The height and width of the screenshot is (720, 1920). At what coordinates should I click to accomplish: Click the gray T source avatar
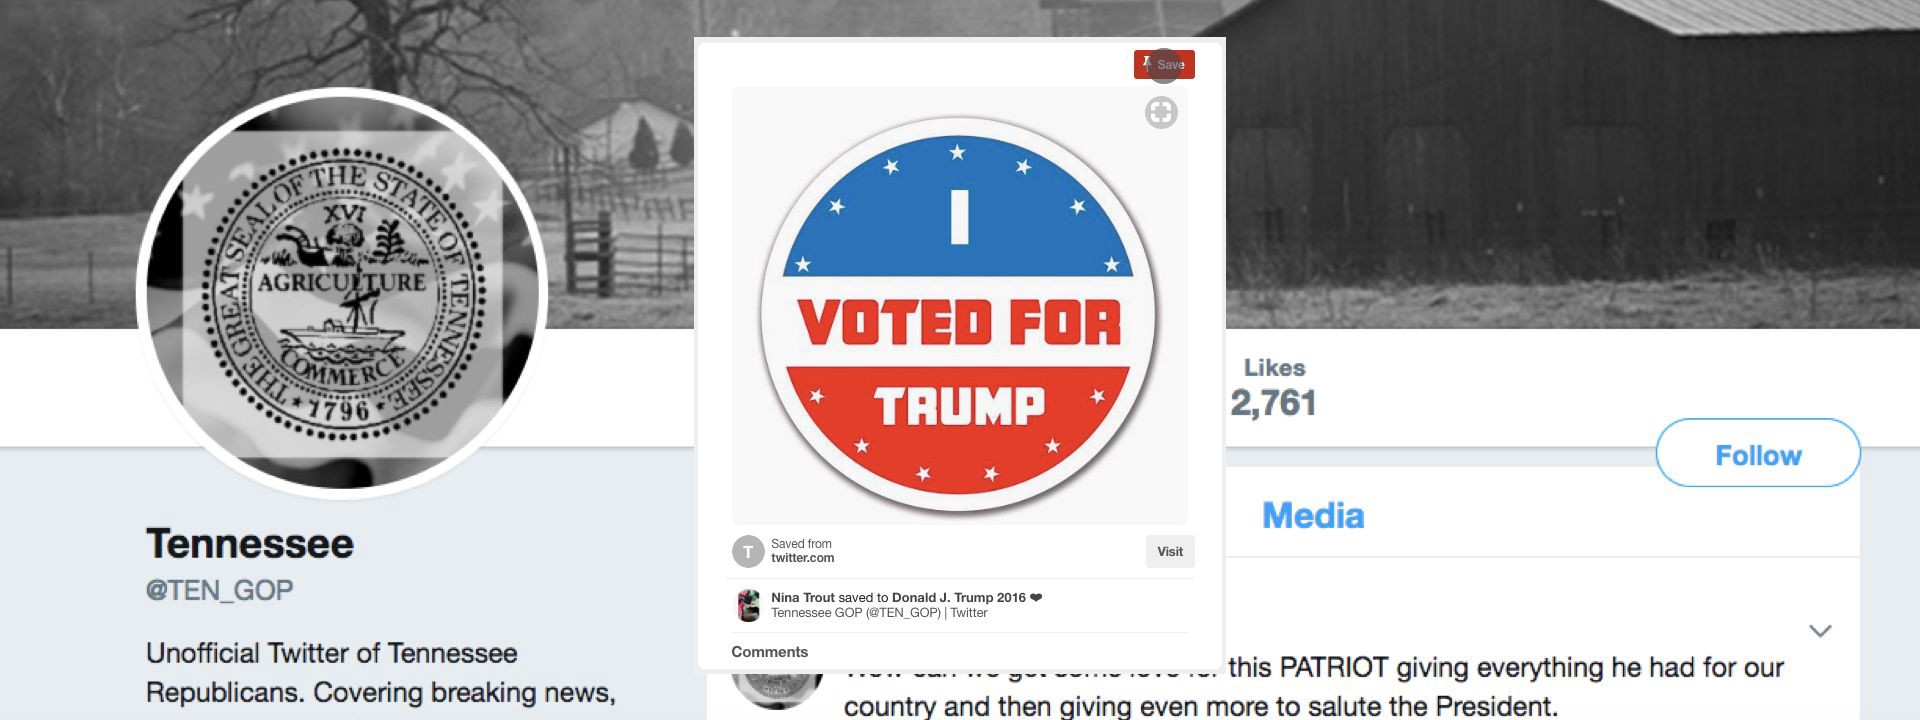point(748,552)
